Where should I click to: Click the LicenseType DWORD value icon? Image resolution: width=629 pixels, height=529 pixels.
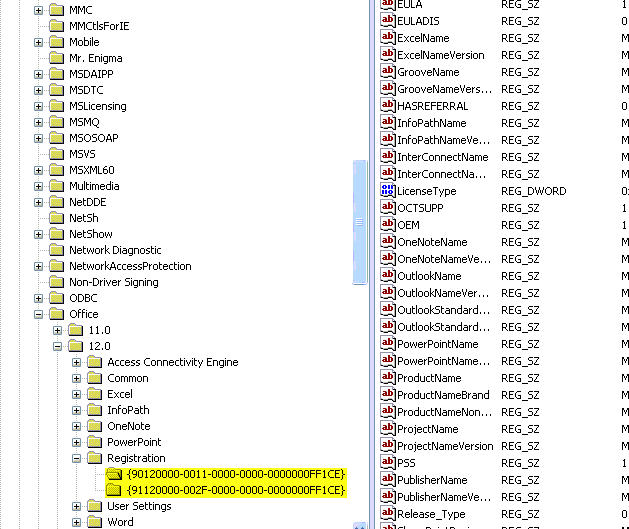point(388,190)
